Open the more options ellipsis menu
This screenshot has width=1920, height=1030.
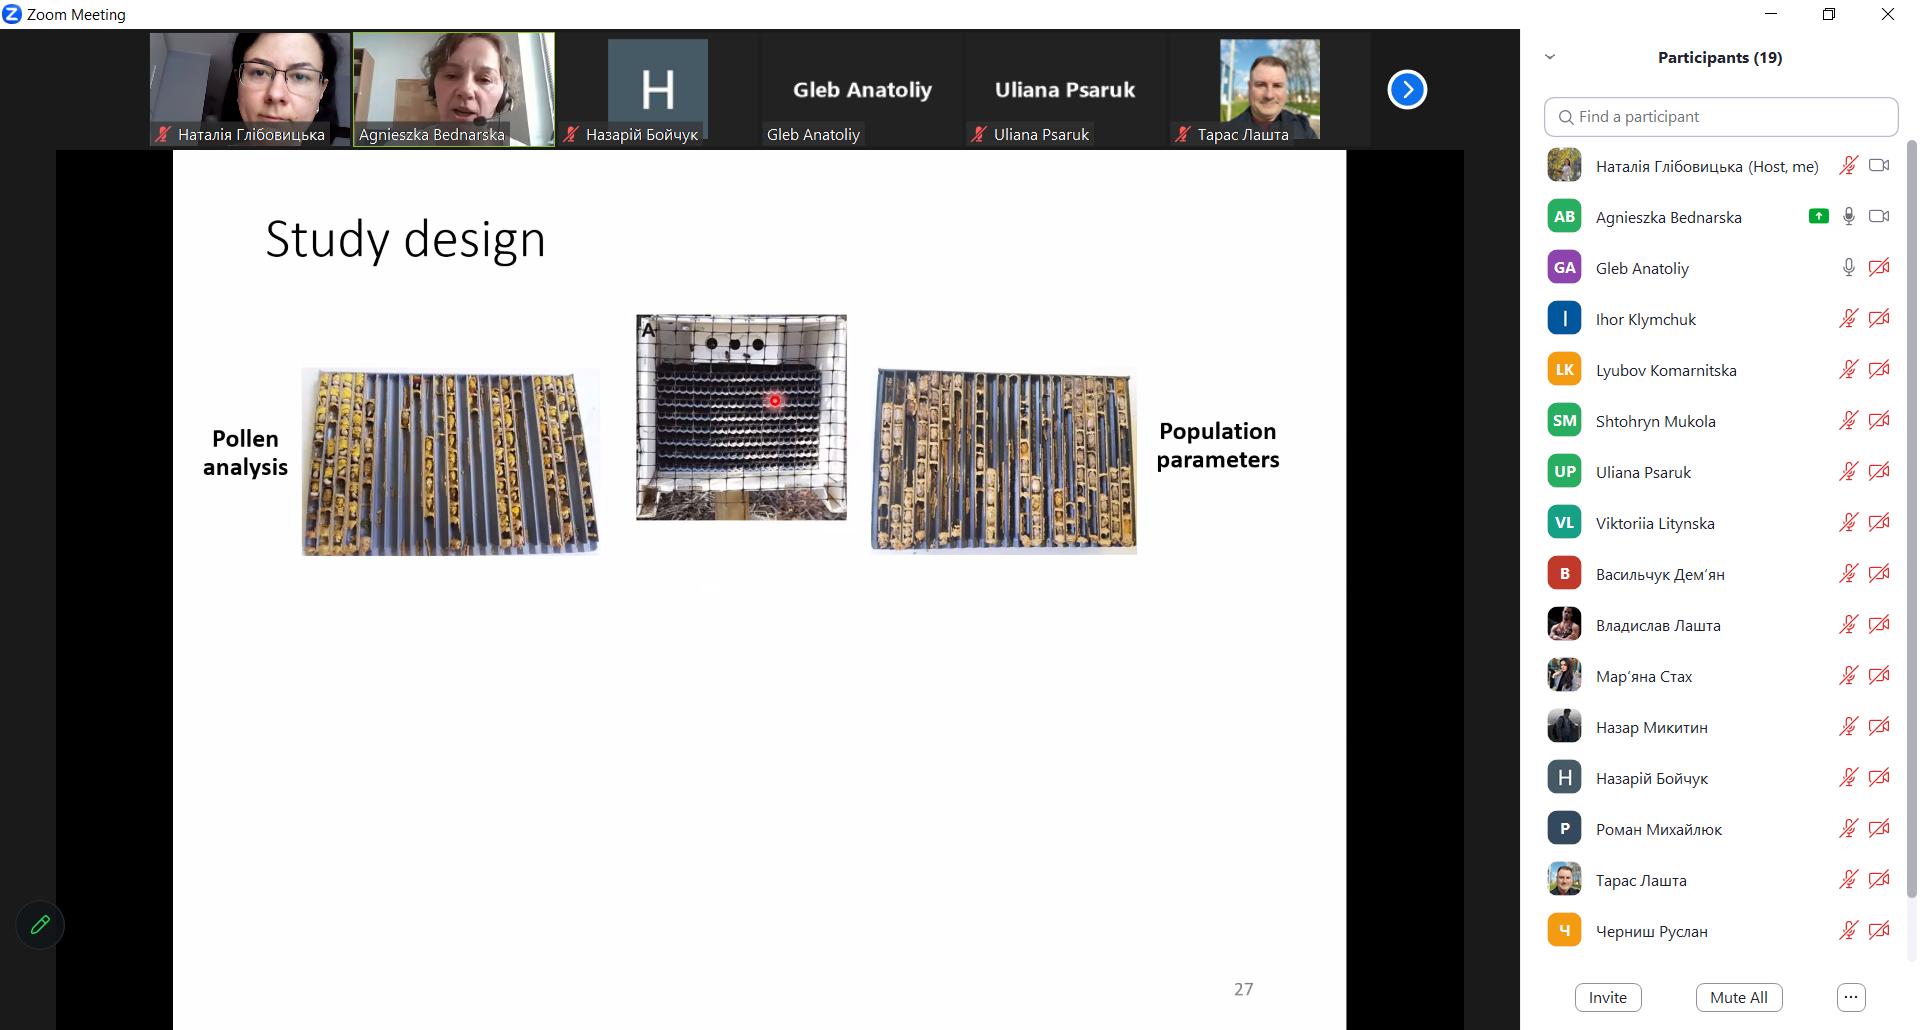click(1851, 997)
